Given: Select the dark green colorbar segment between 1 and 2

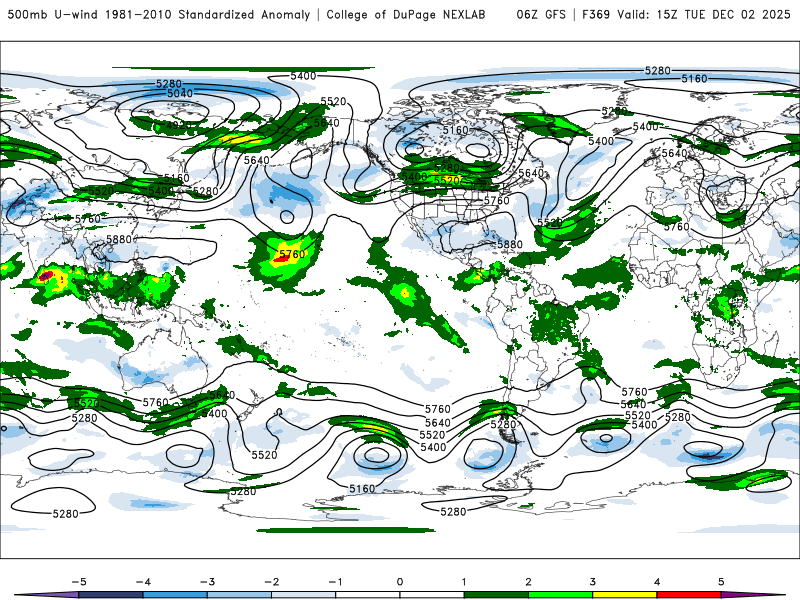Looking at the screenshot, I should click(496, 595).
